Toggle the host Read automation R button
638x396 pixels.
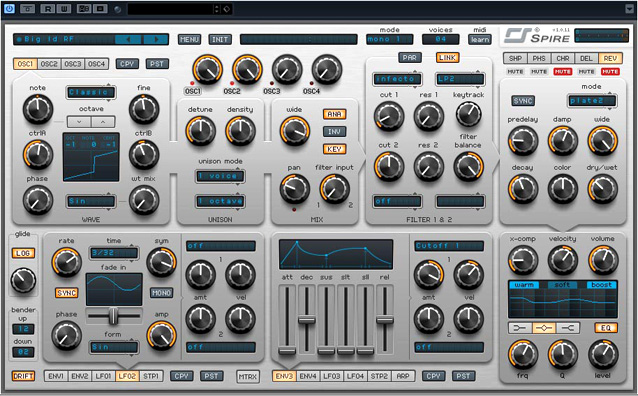48,9
